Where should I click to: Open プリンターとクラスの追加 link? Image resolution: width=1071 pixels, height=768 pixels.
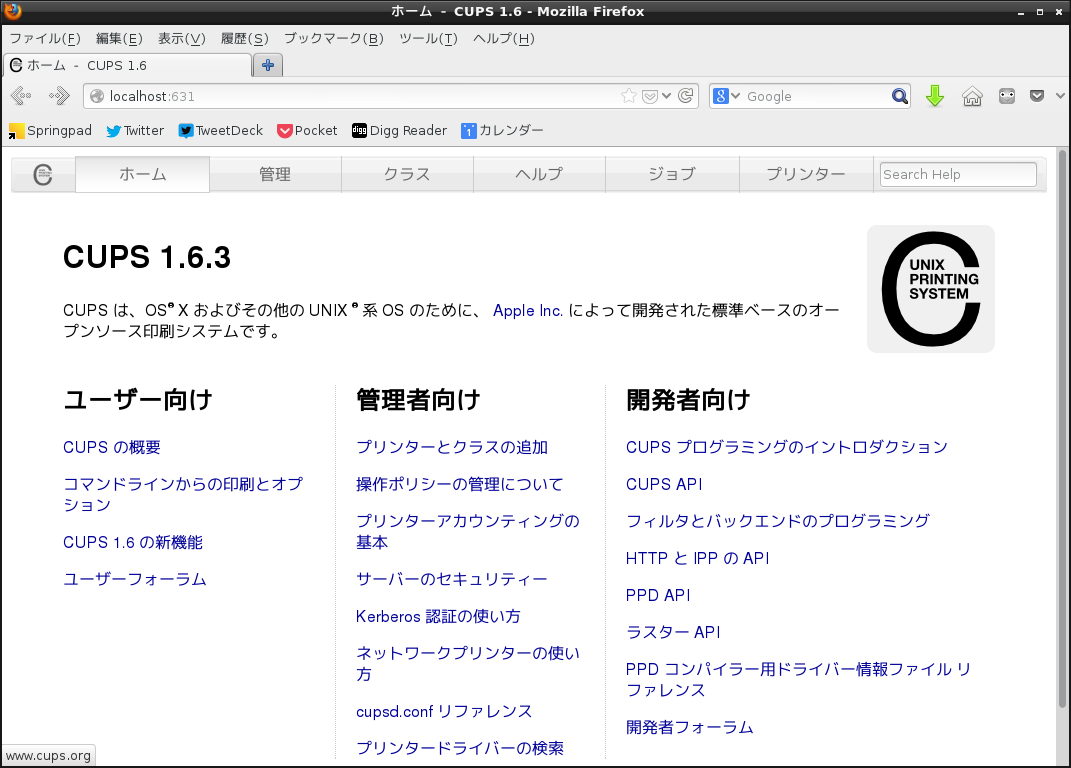pyautogui.click(x=451, y=447)
